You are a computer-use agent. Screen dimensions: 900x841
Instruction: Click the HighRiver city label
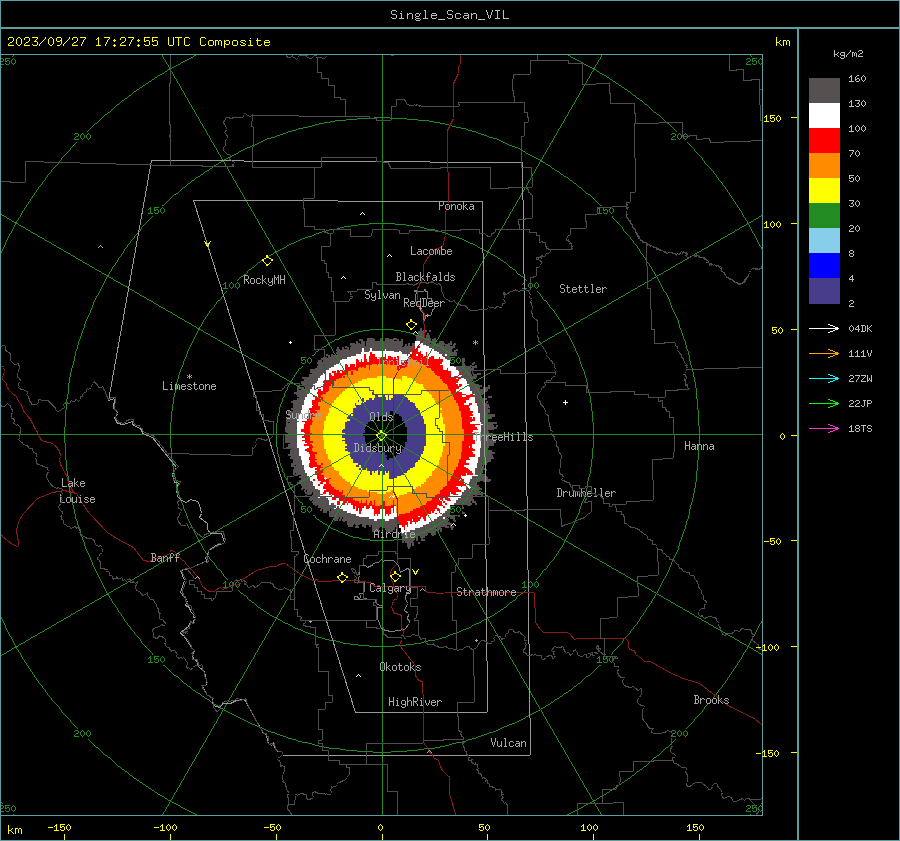click(x=415, y=702)
